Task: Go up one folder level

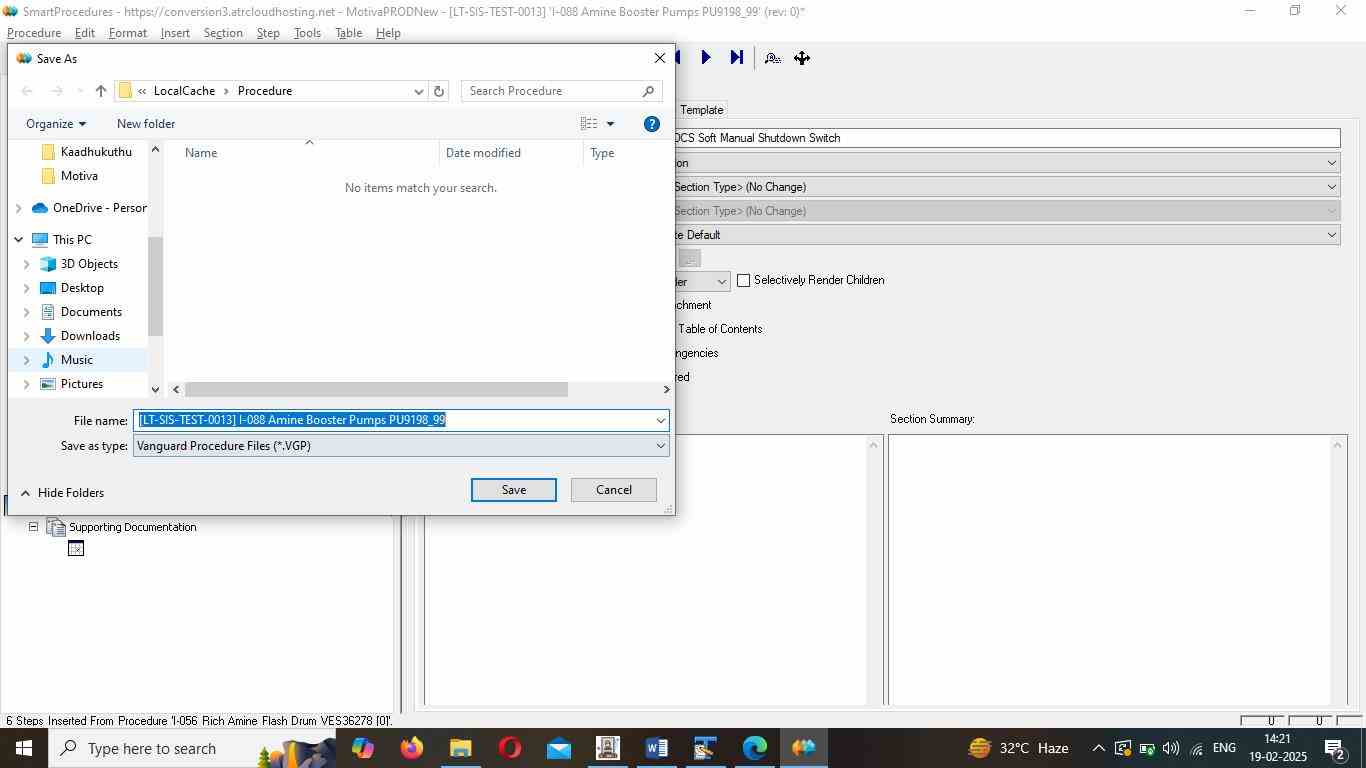Action: 101,91
